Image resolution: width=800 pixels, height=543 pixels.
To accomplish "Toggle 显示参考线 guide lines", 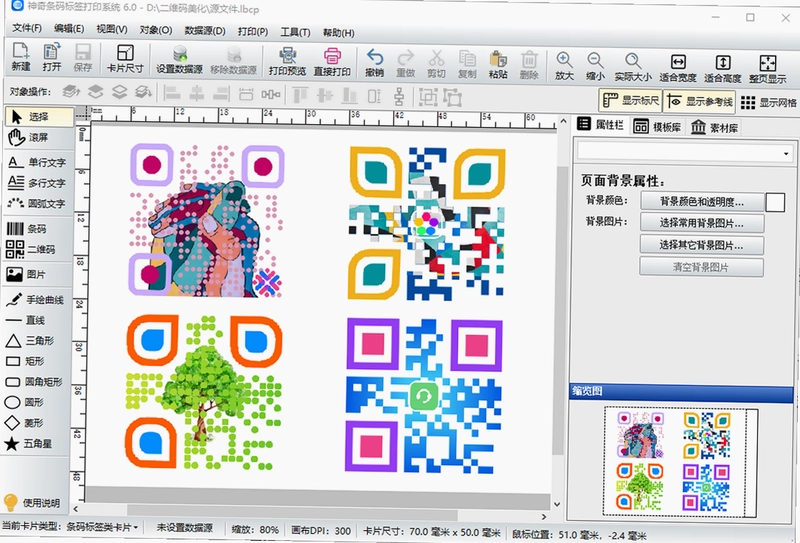I will click(699, 102).
